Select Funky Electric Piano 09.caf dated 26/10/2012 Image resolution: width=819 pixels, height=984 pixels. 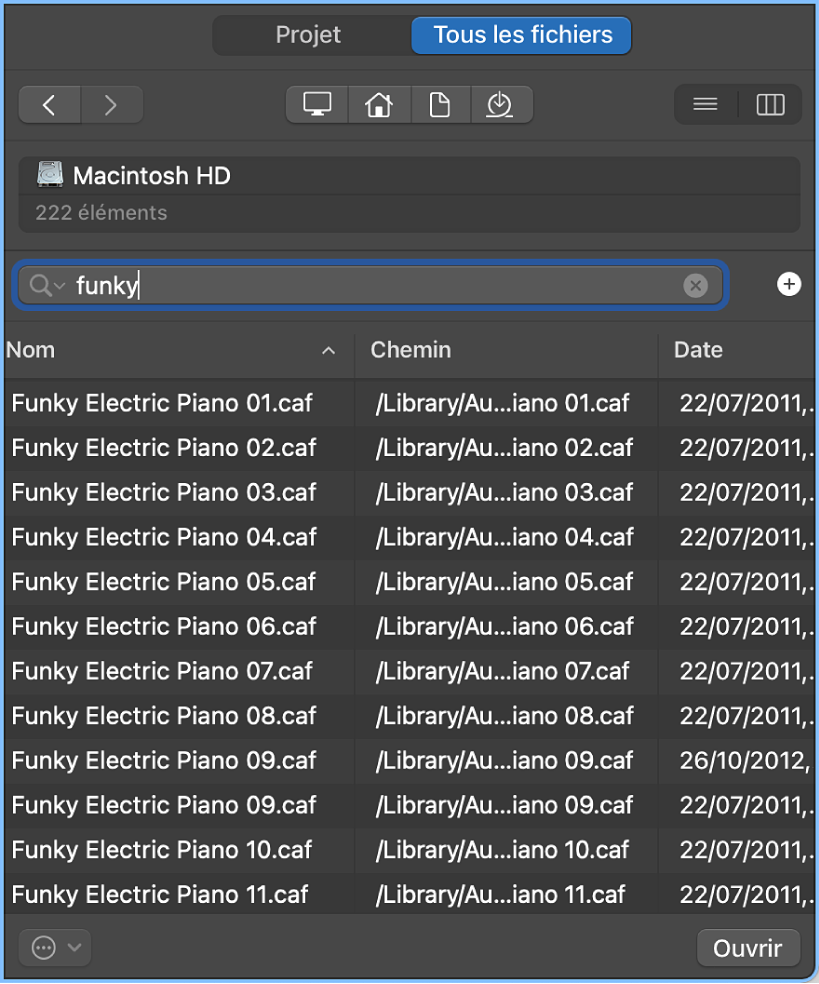click(x=164, y=761)
